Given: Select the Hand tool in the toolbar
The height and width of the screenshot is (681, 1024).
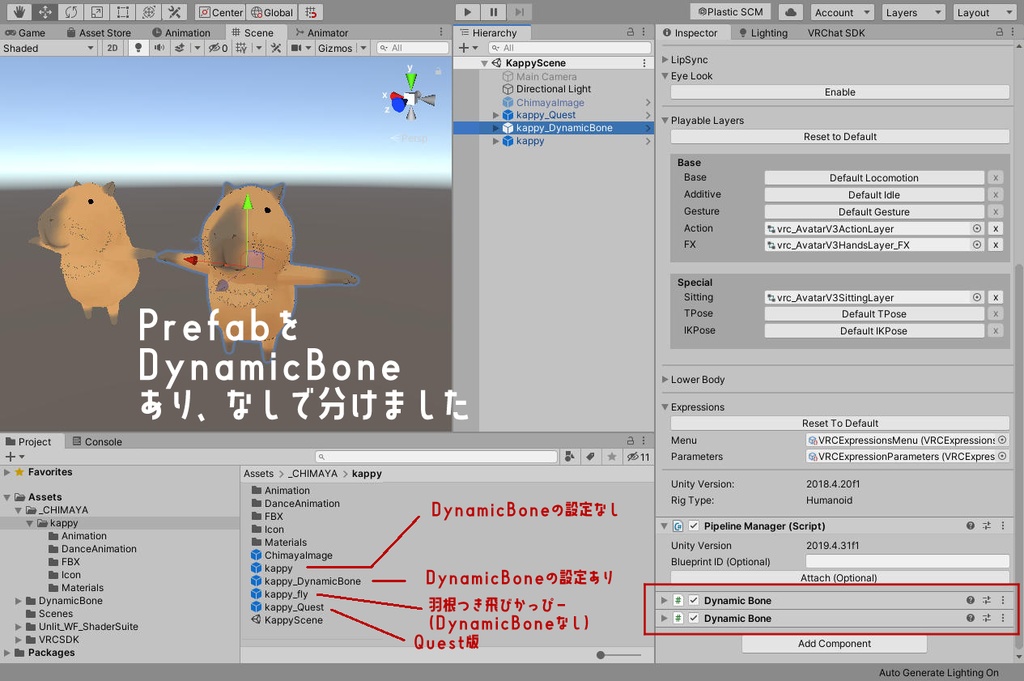Looking at the screenshot, I should click(x=19, y=12).
